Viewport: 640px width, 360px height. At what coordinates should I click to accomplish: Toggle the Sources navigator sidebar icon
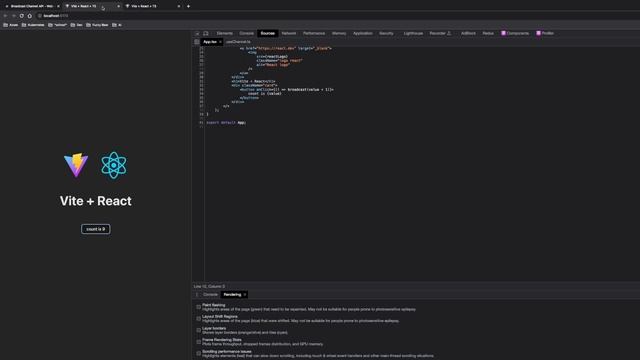click(x=197, y=42)
